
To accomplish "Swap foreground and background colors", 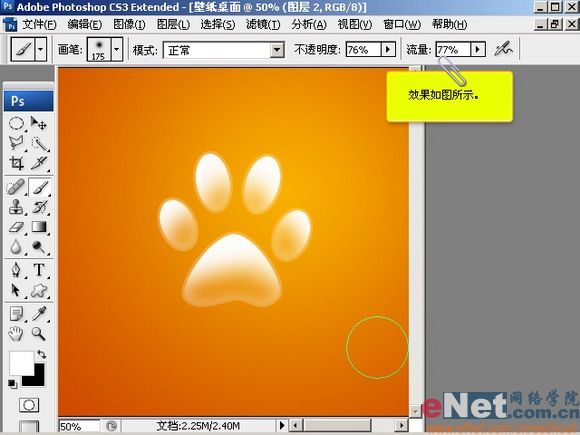I will [42, 354].
